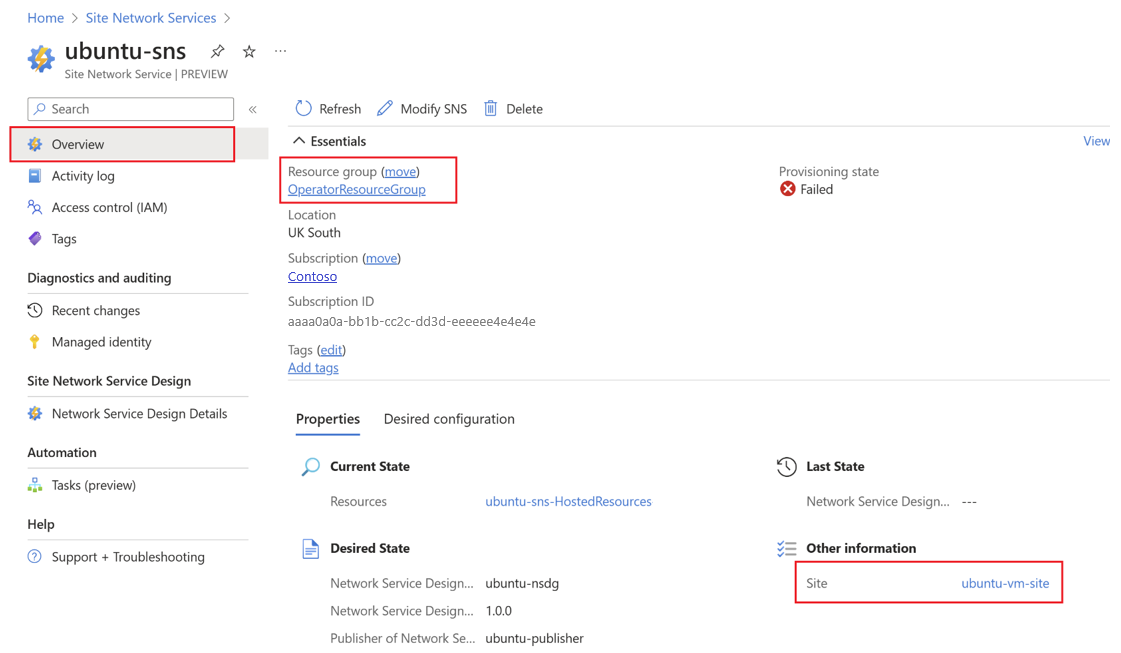This screenshot has width=1121, height=653.
Task: Click the Subscription ID value
Action: (412, 322)
